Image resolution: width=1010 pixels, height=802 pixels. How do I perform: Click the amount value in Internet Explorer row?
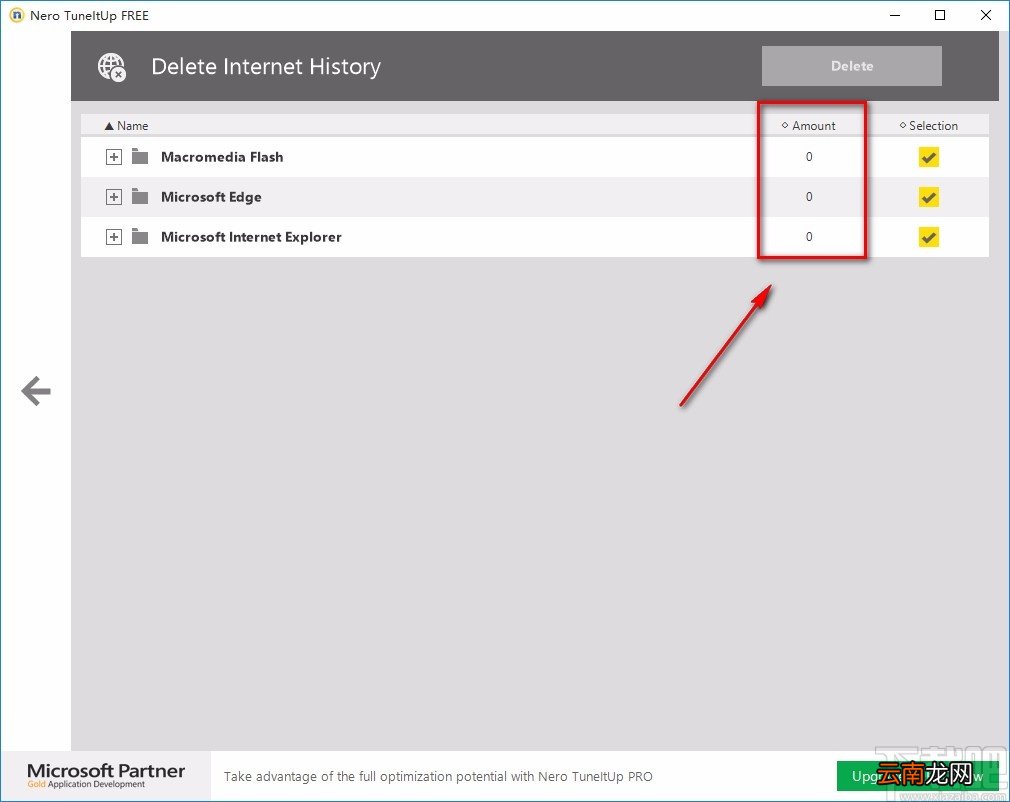click(x=809, y=236)
